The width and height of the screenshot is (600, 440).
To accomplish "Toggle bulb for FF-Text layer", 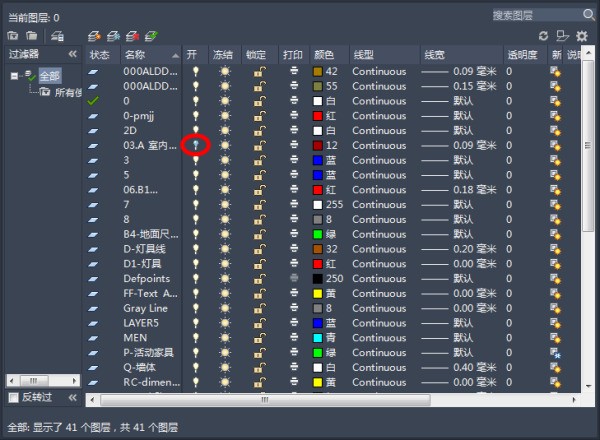I will click(x=196, y=293).
